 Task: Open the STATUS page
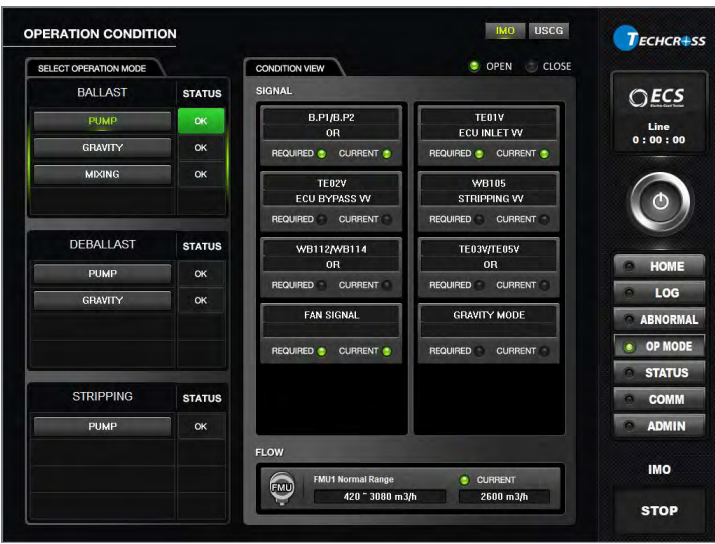pos(659,373)
